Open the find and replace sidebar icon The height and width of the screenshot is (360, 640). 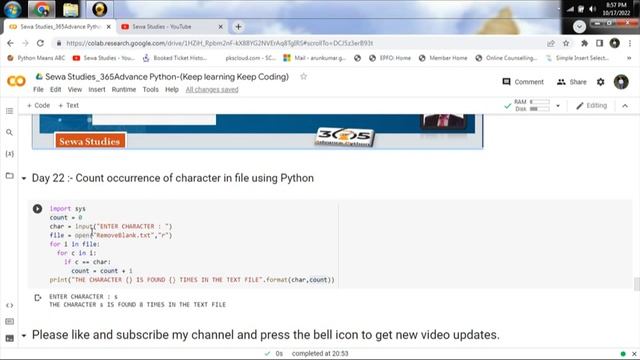point(9,132)
